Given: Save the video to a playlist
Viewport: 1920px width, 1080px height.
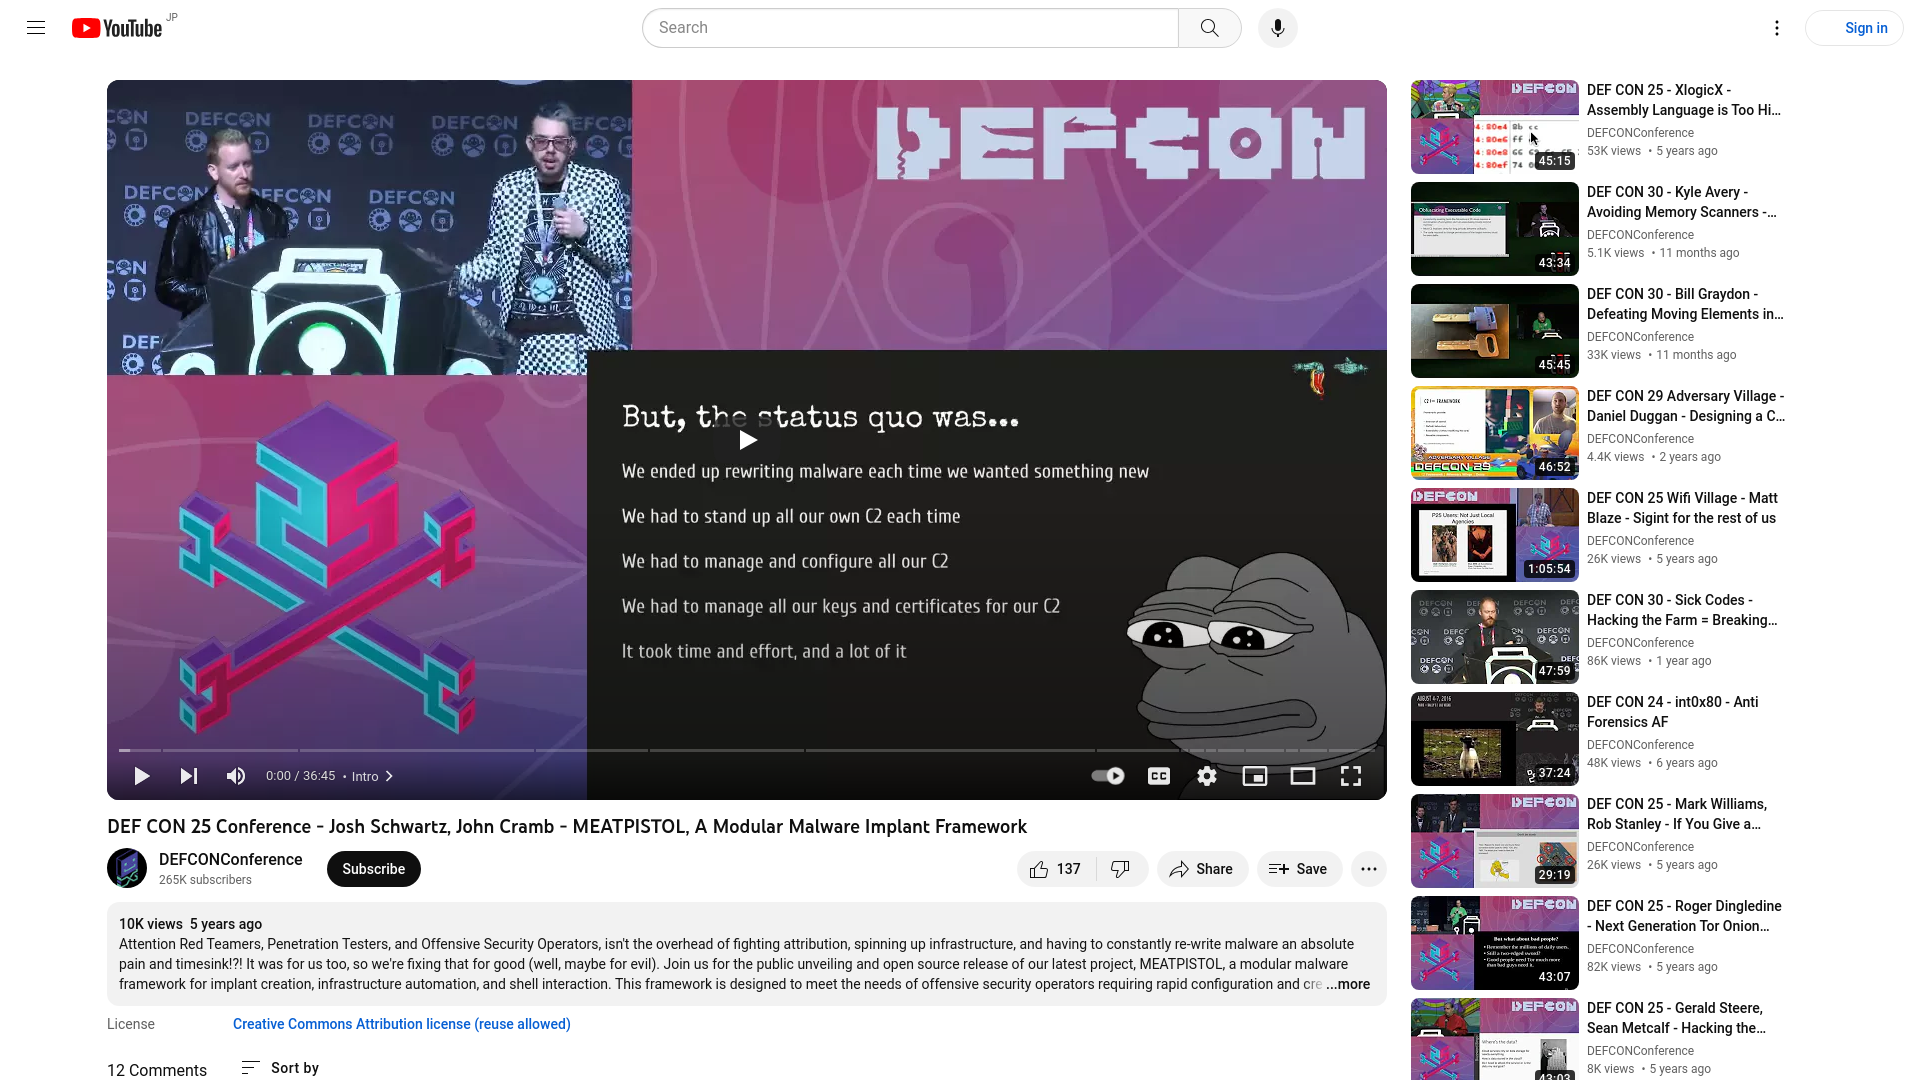Looking at the screenshot, I should click(1299, 869).
